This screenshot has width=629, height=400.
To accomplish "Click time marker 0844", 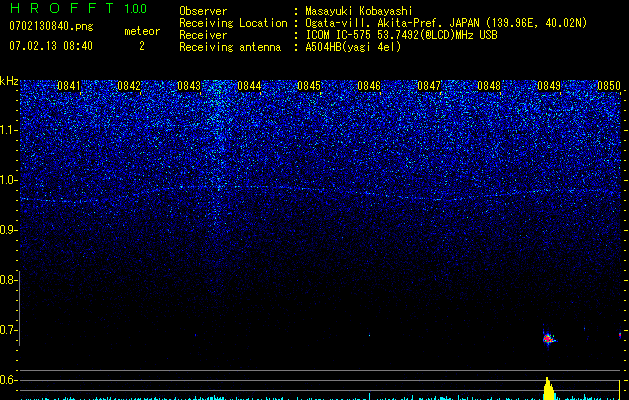I will coord(249,86).
